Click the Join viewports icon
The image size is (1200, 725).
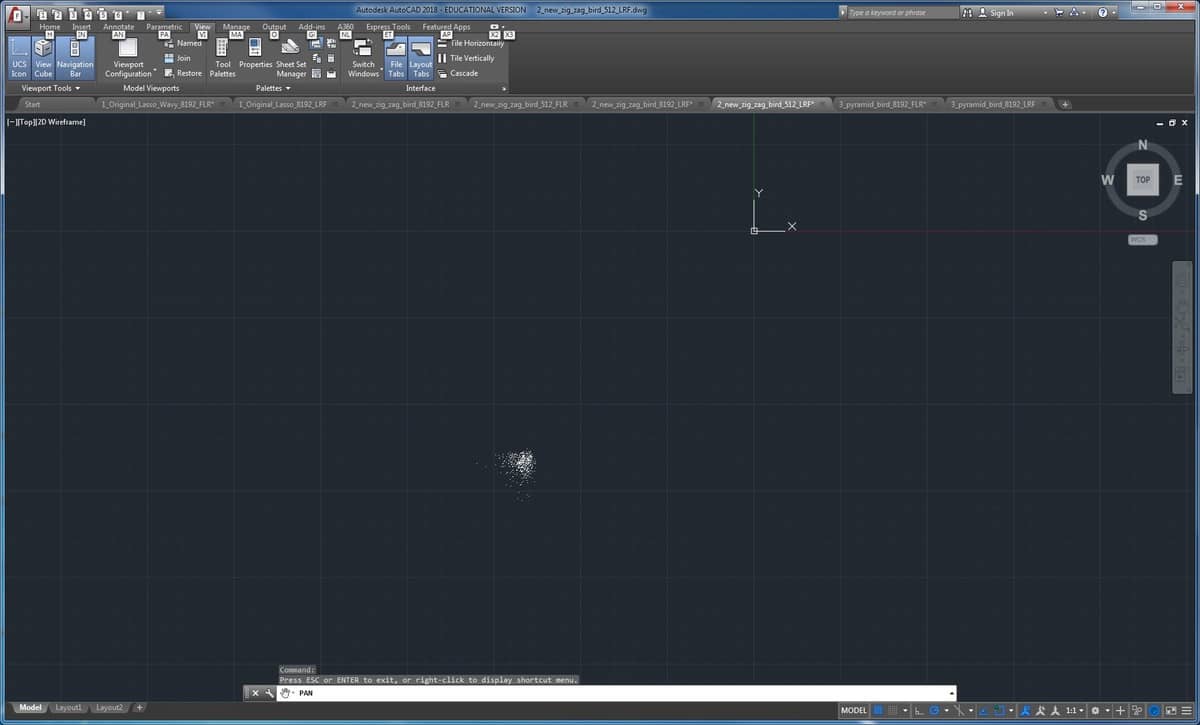click(169, 58)
